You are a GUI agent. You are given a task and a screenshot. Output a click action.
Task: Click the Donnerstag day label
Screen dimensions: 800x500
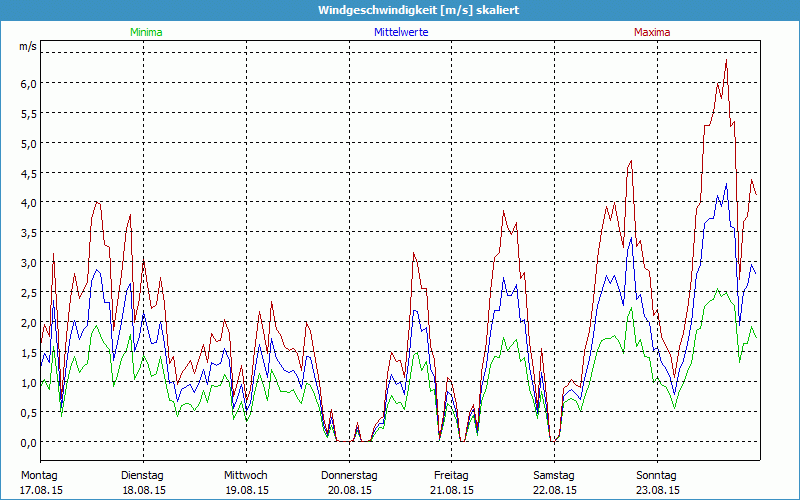[x=349, y=476]
